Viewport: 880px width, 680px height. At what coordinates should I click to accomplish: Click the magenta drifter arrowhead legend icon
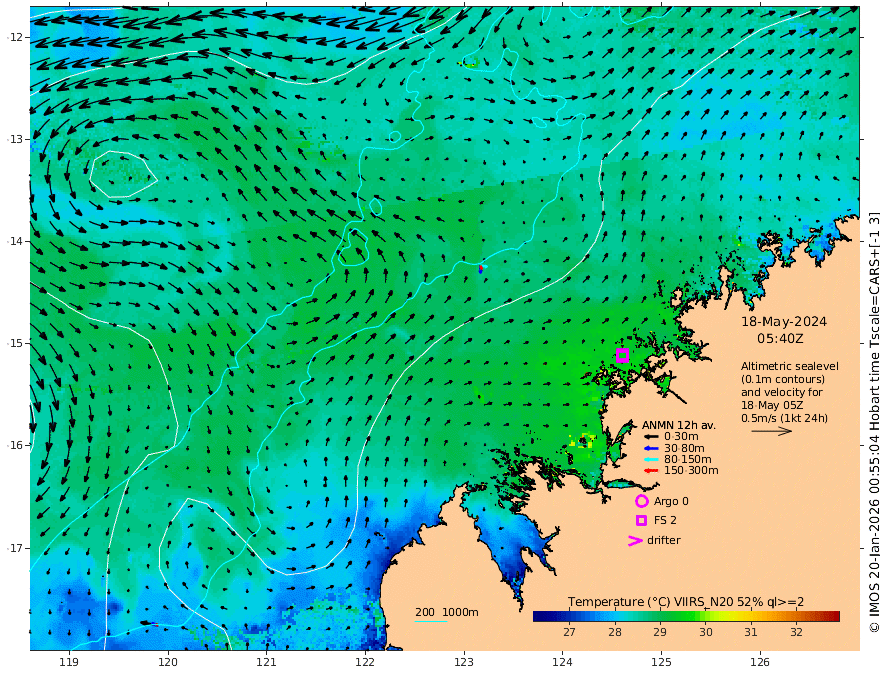click(x=635, y=540)
